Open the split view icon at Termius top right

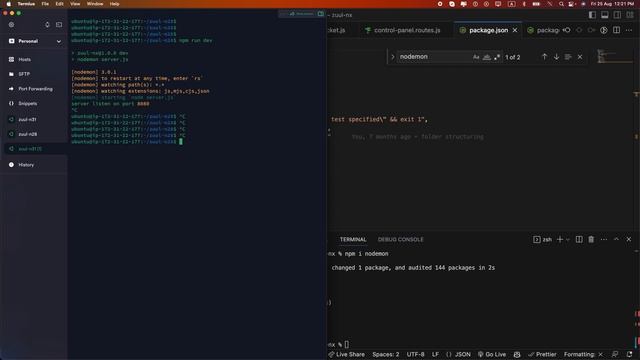point(321,14)
